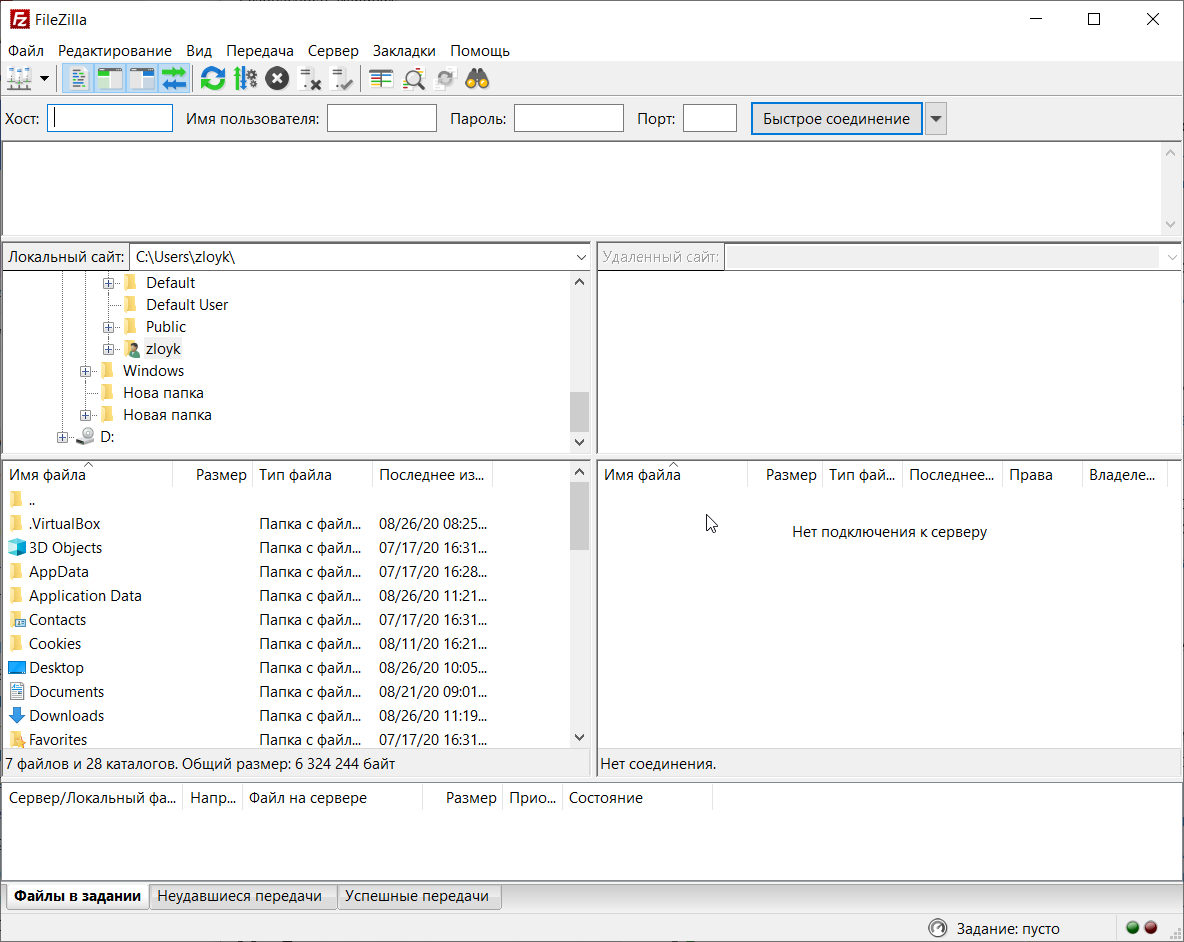The height and width of the screenshot is (942, 1184).
Task: Expand the Default folder tree node
Action: coord(109,283)
